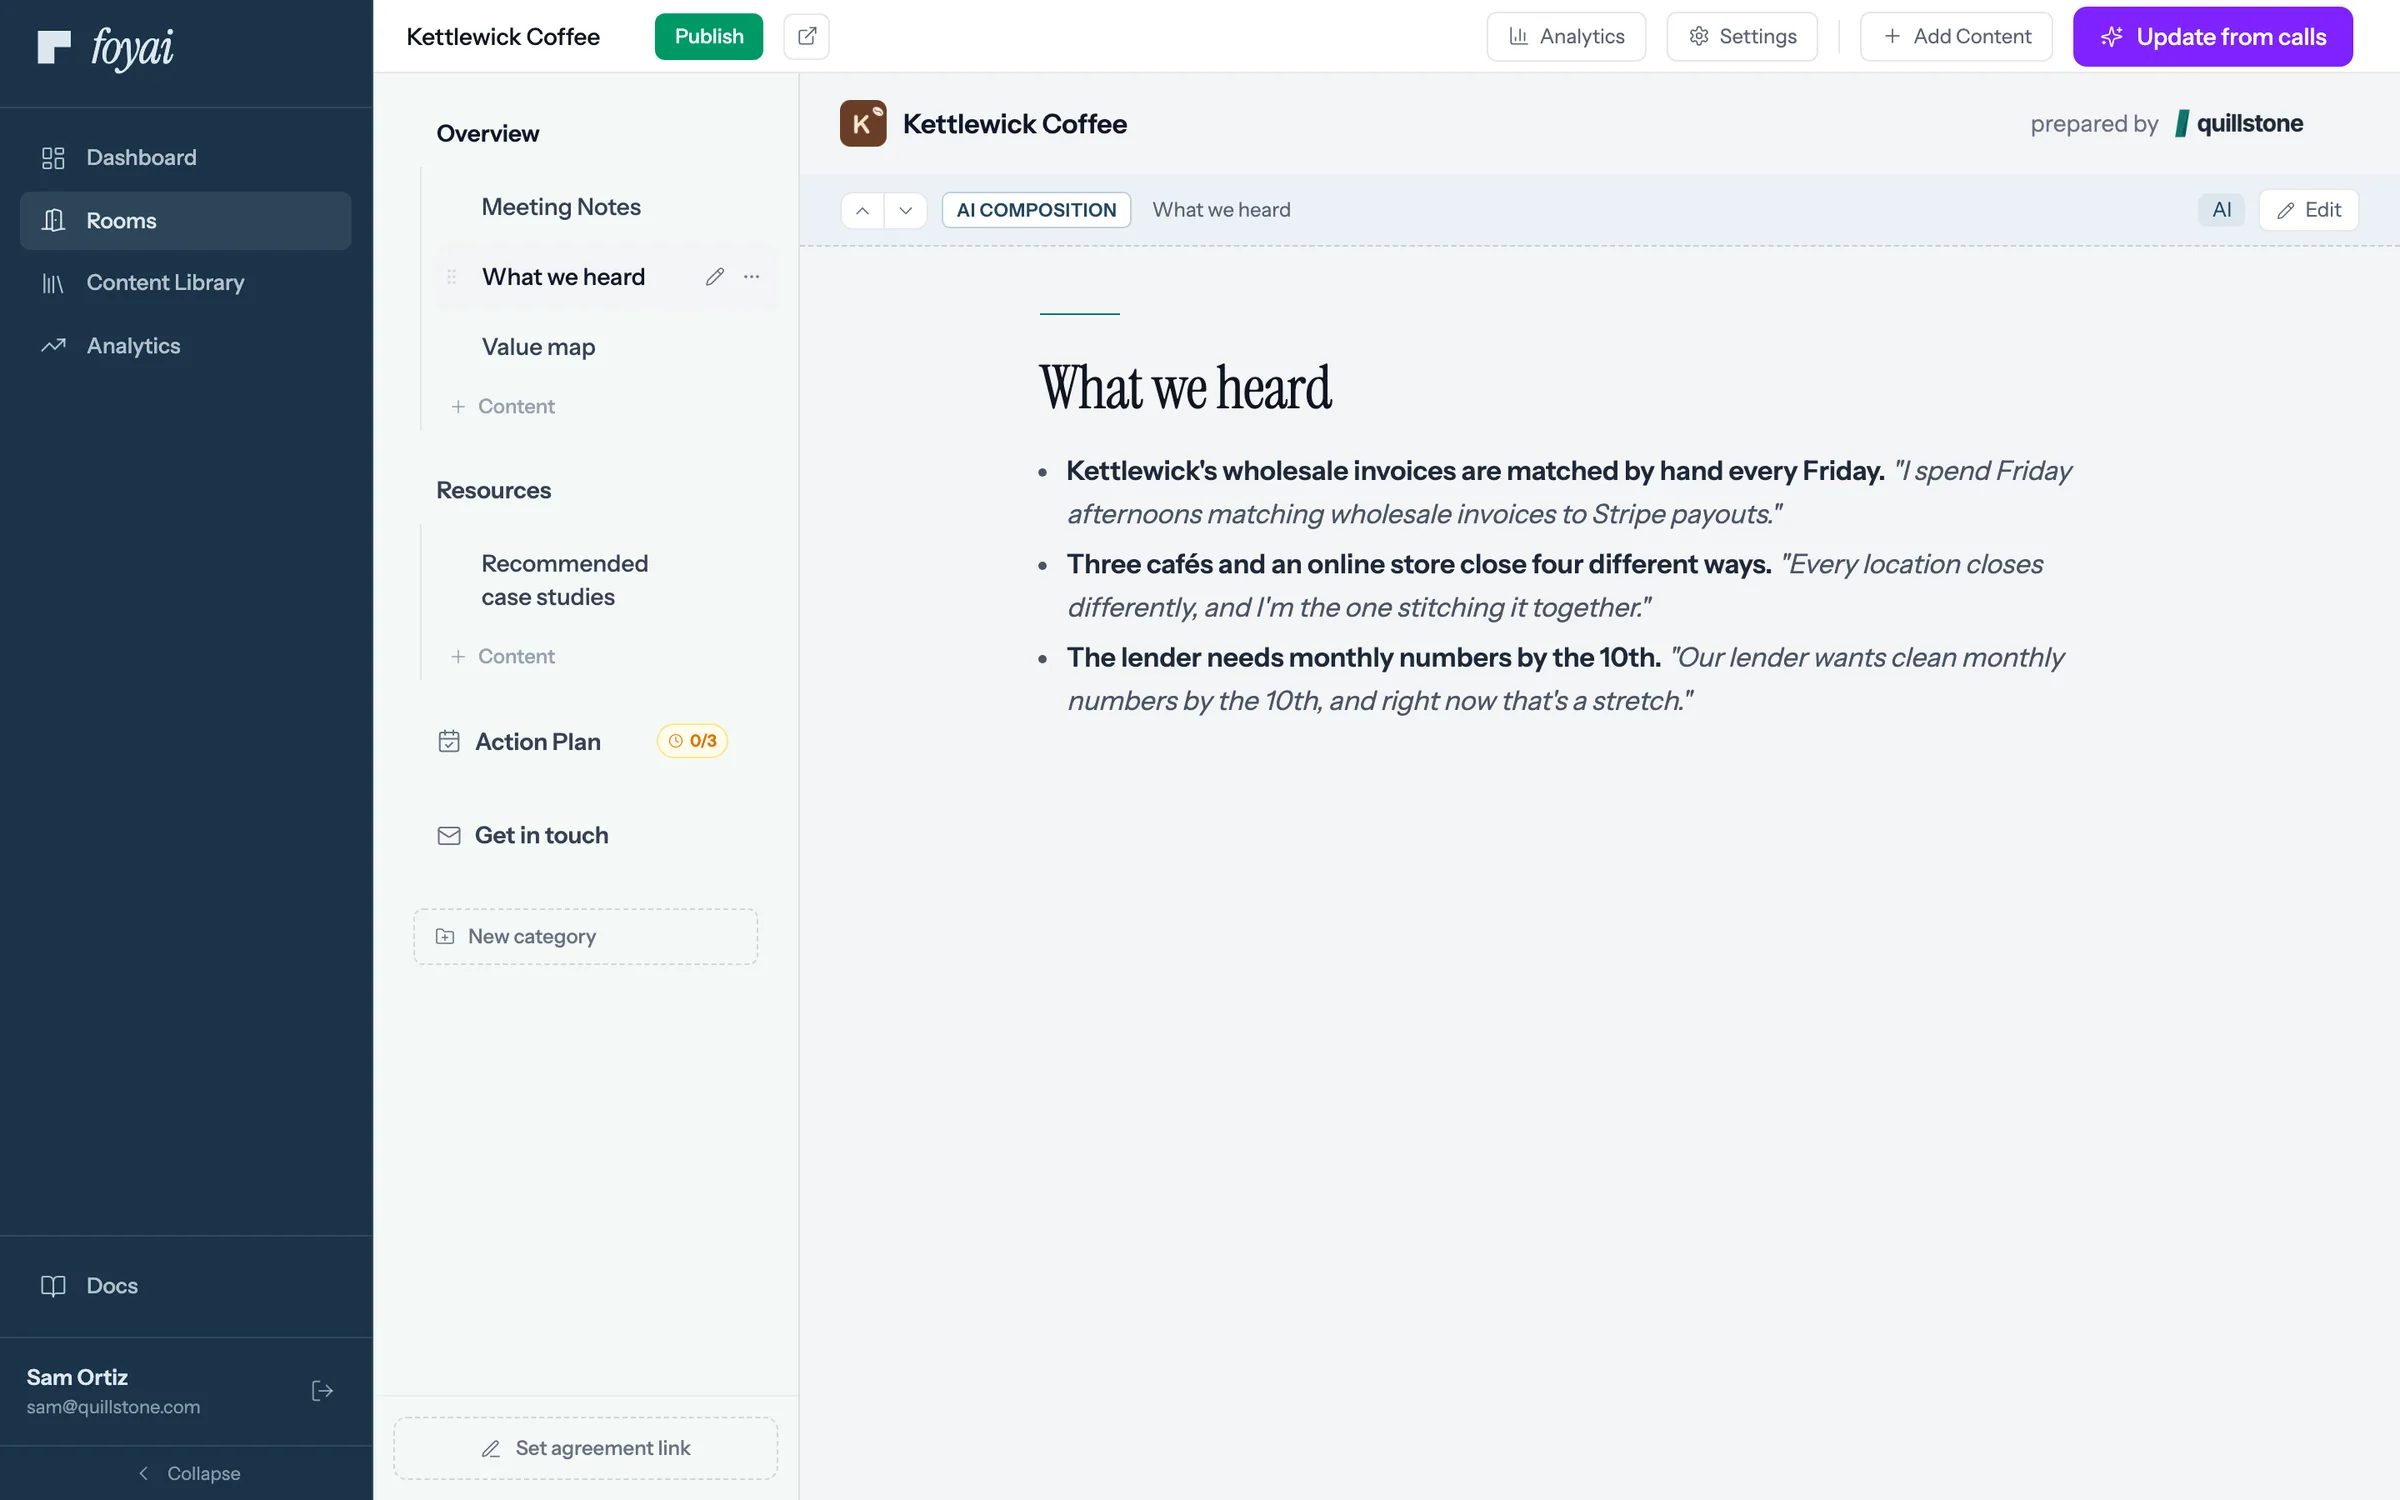The width and height of the screenshot is (2400, 1500).
Task: Edit the What we heard section
Action: (2309, 210)
